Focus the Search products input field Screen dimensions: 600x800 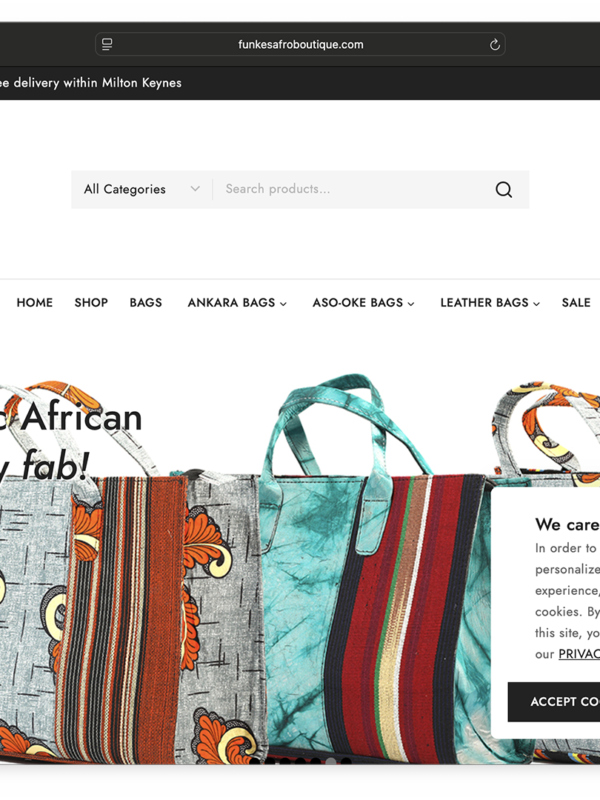coord(352,189)
